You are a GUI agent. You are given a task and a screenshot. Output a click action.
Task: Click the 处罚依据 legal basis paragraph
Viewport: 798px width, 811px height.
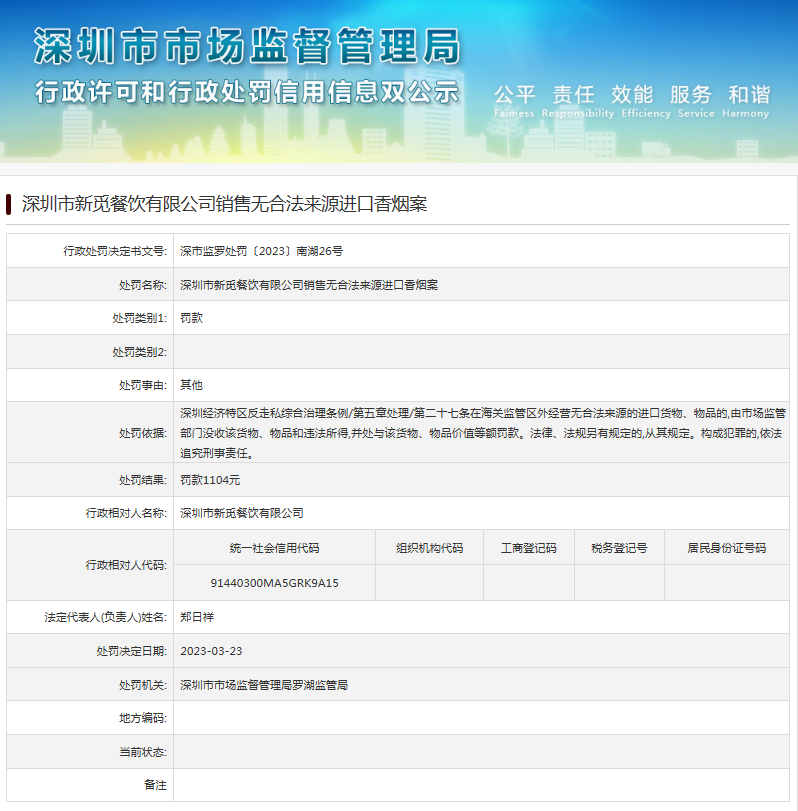tap(483, 433)
